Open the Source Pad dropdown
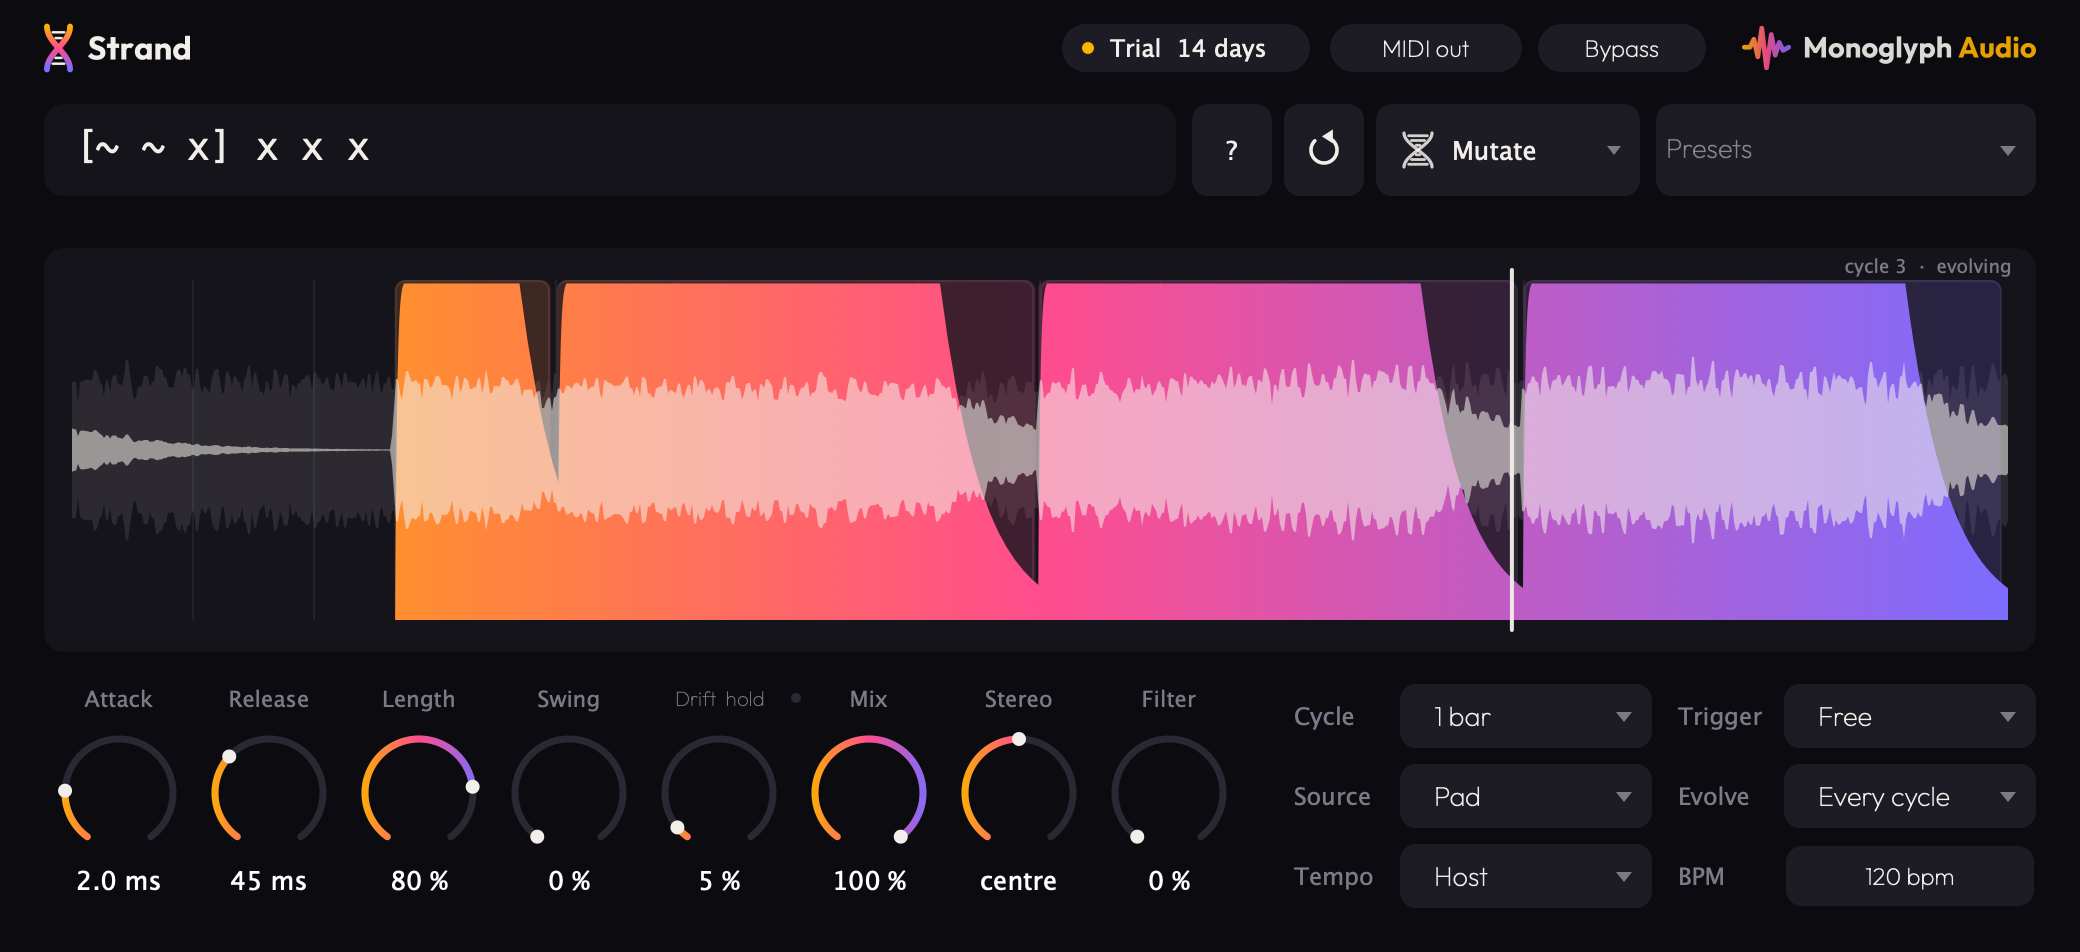Image resolution: width=2080 pixels, height=952 pixels. pos(1525,796)
